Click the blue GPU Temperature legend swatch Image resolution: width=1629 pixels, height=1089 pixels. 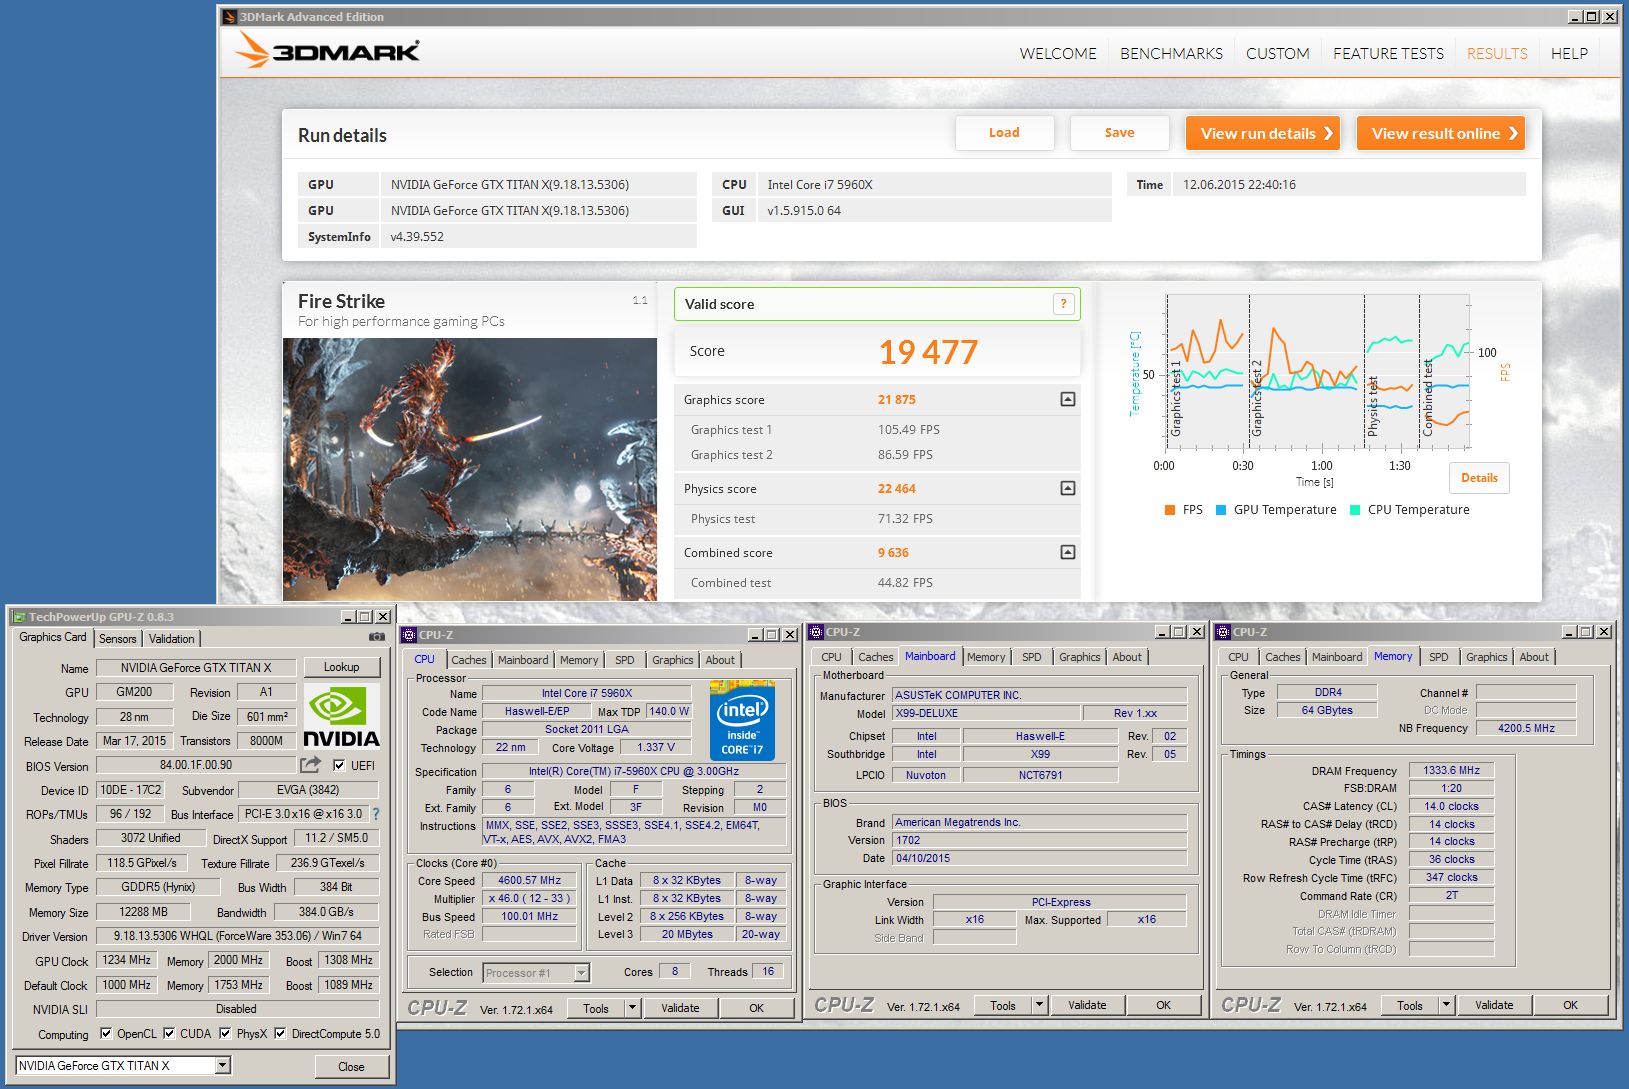coord(1221,510)
